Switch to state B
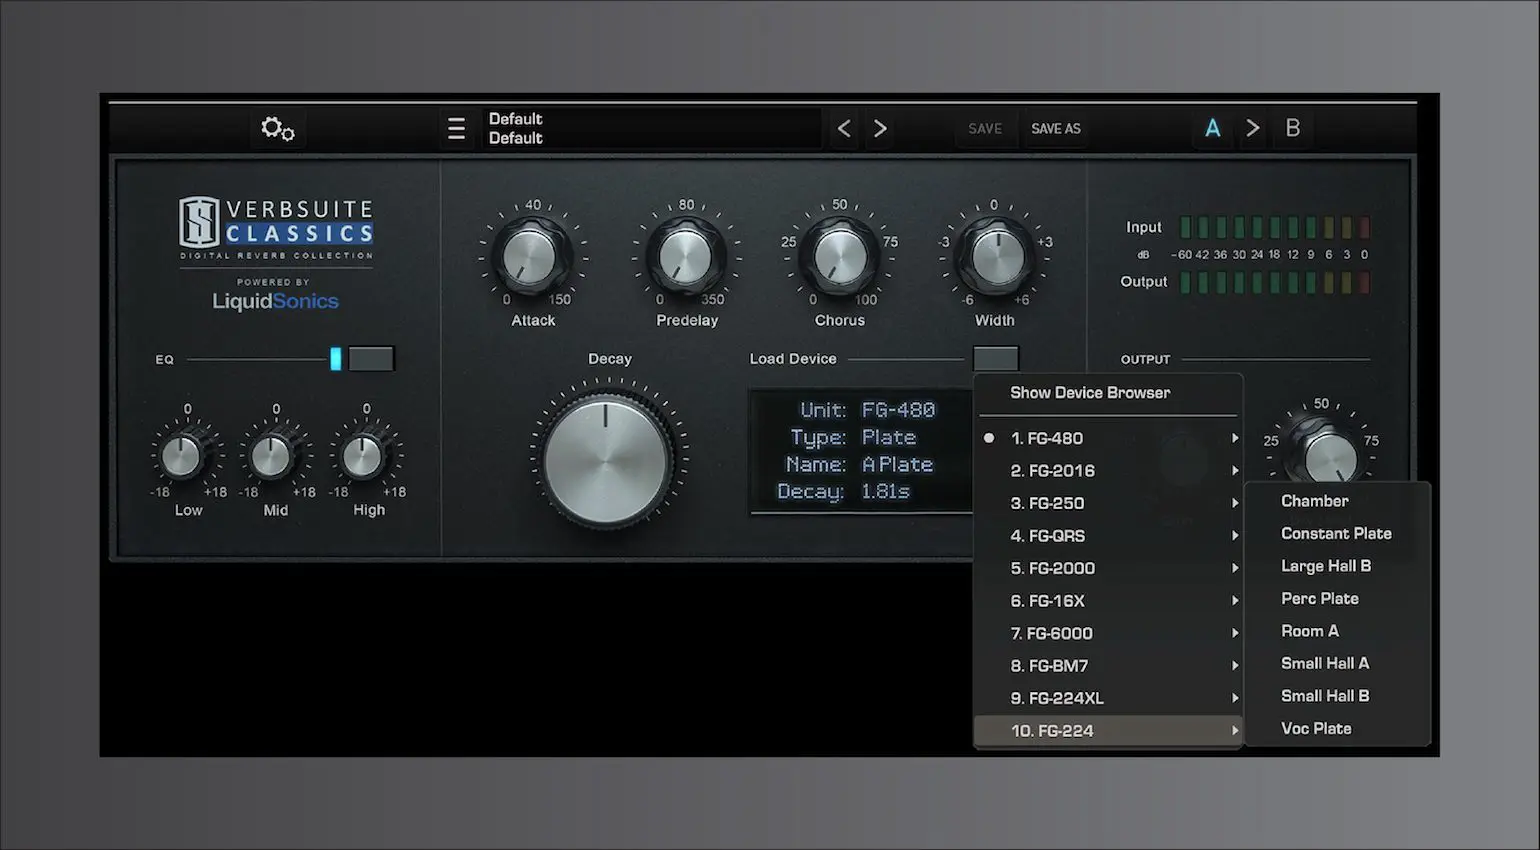 (1292, 128)
